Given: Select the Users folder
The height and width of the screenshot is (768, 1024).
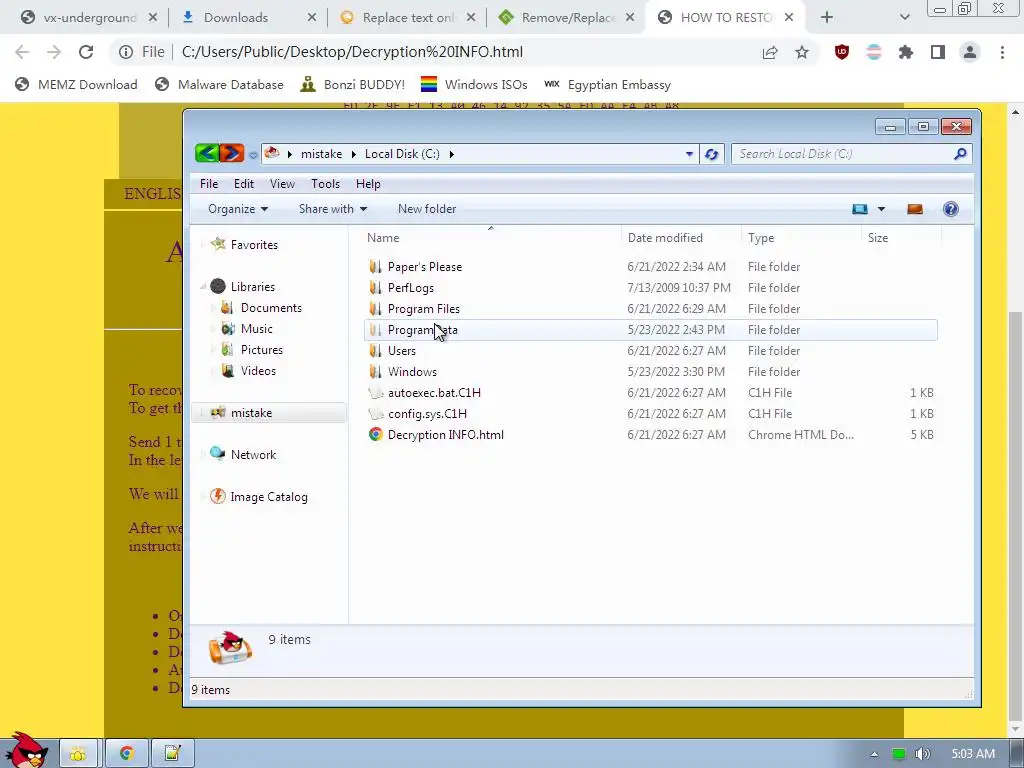Looking at the screenshot, I should (x=401, y=351).
